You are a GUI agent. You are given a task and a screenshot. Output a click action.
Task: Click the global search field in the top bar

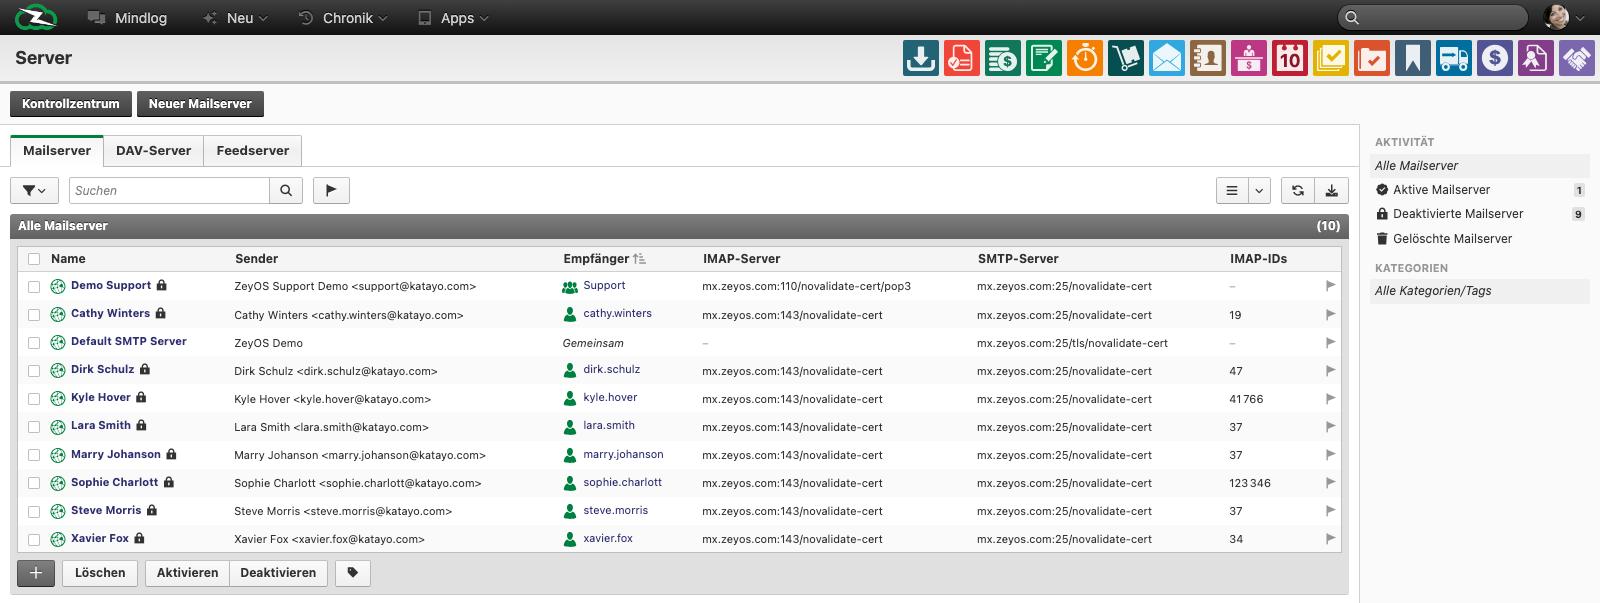(1432, 17)
